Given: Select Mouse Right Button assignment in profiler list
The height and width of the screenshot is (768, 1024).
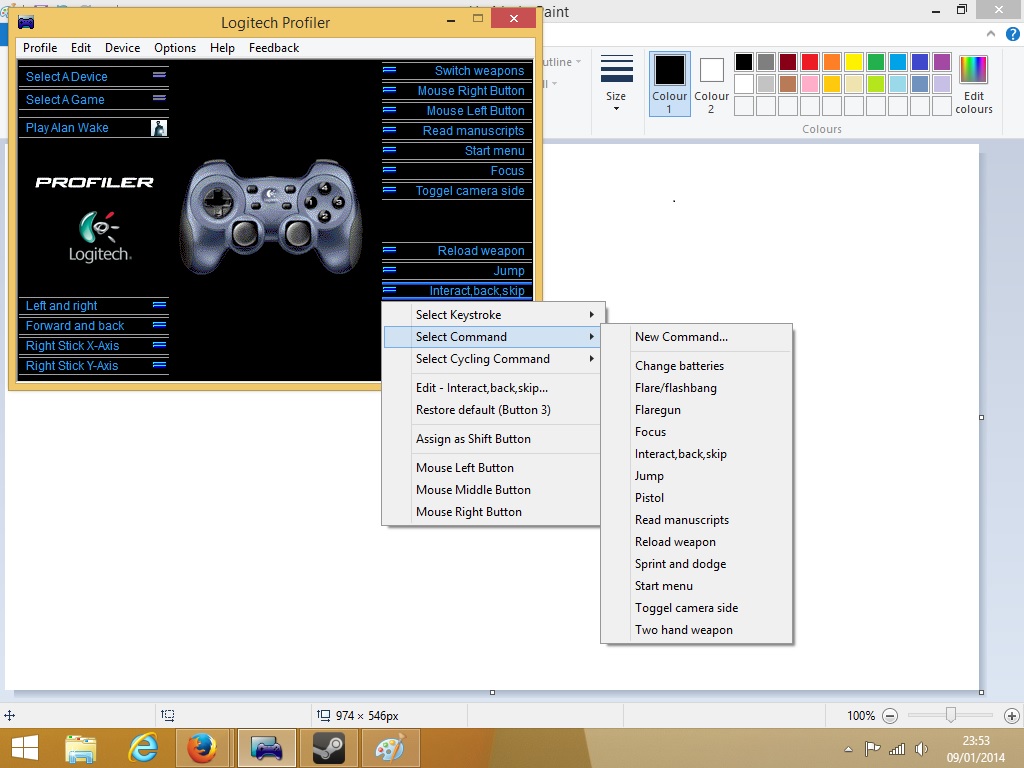Looking at the screenshot, I should click(x=456, y=91).
